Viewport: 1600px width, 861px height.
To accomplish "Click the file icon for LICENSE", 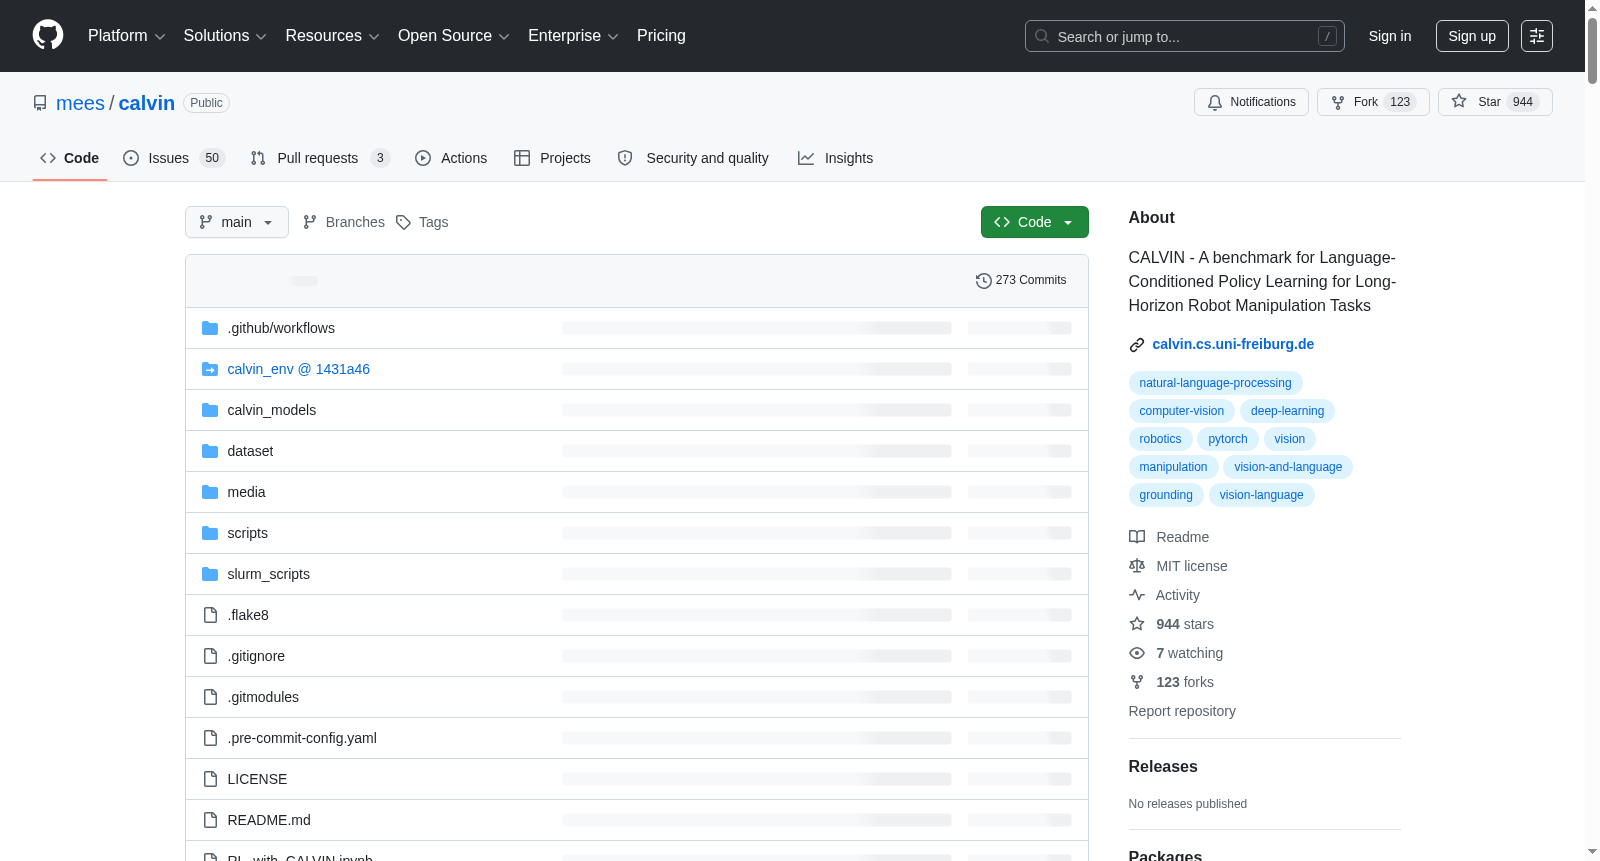I will 210,779.
